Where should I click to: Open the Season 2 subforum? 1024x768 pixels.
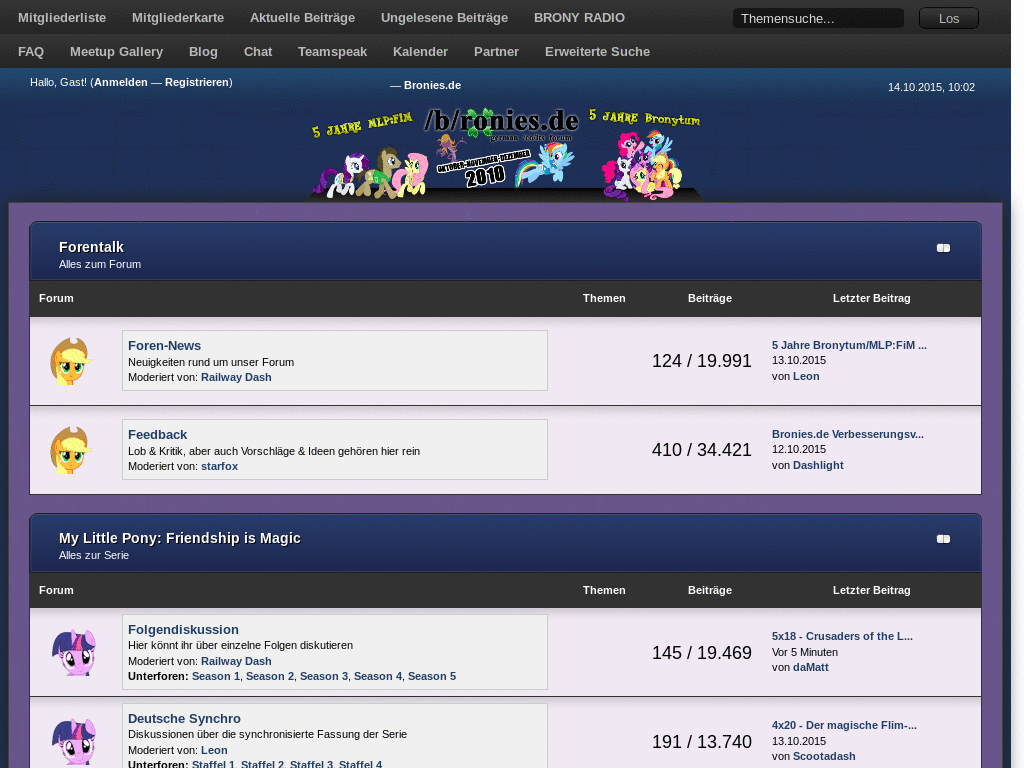pyautogui.click(x=270, y=677)
